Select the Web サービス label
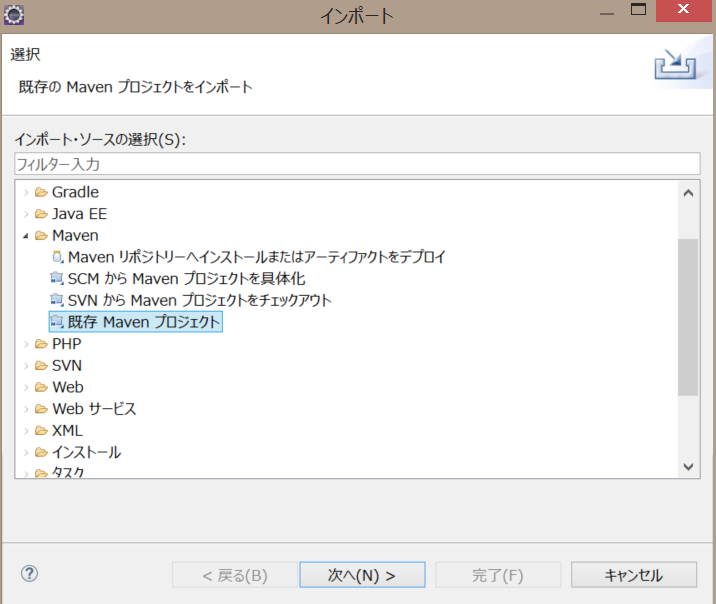The width and height of the screenshot is (716, 604). point(94,409)
